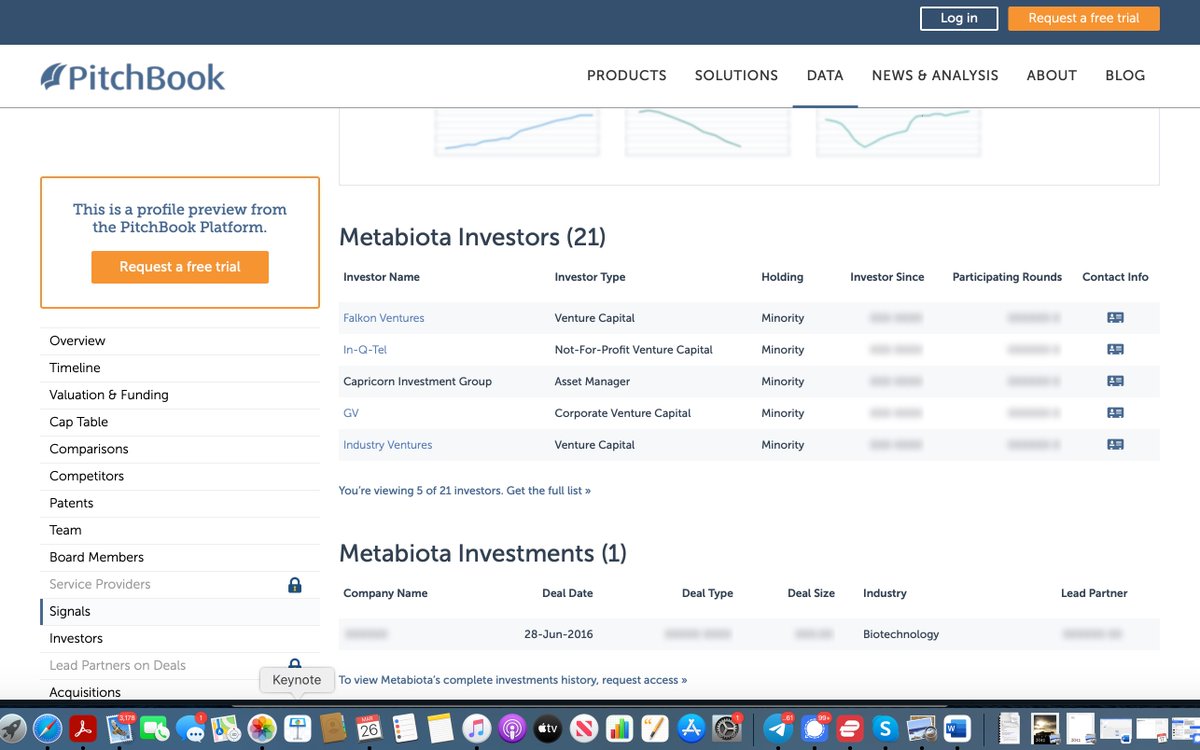1200x750 pixels.
Task: Click lock icon beside Service Providers
Action: tap(295, 585)
